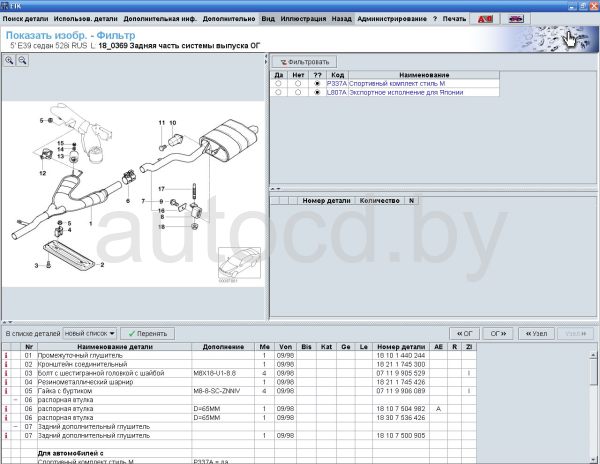600x464 pixels.
Task: Click the Спортивный комплект стиль M link
Action: point(397,83)
